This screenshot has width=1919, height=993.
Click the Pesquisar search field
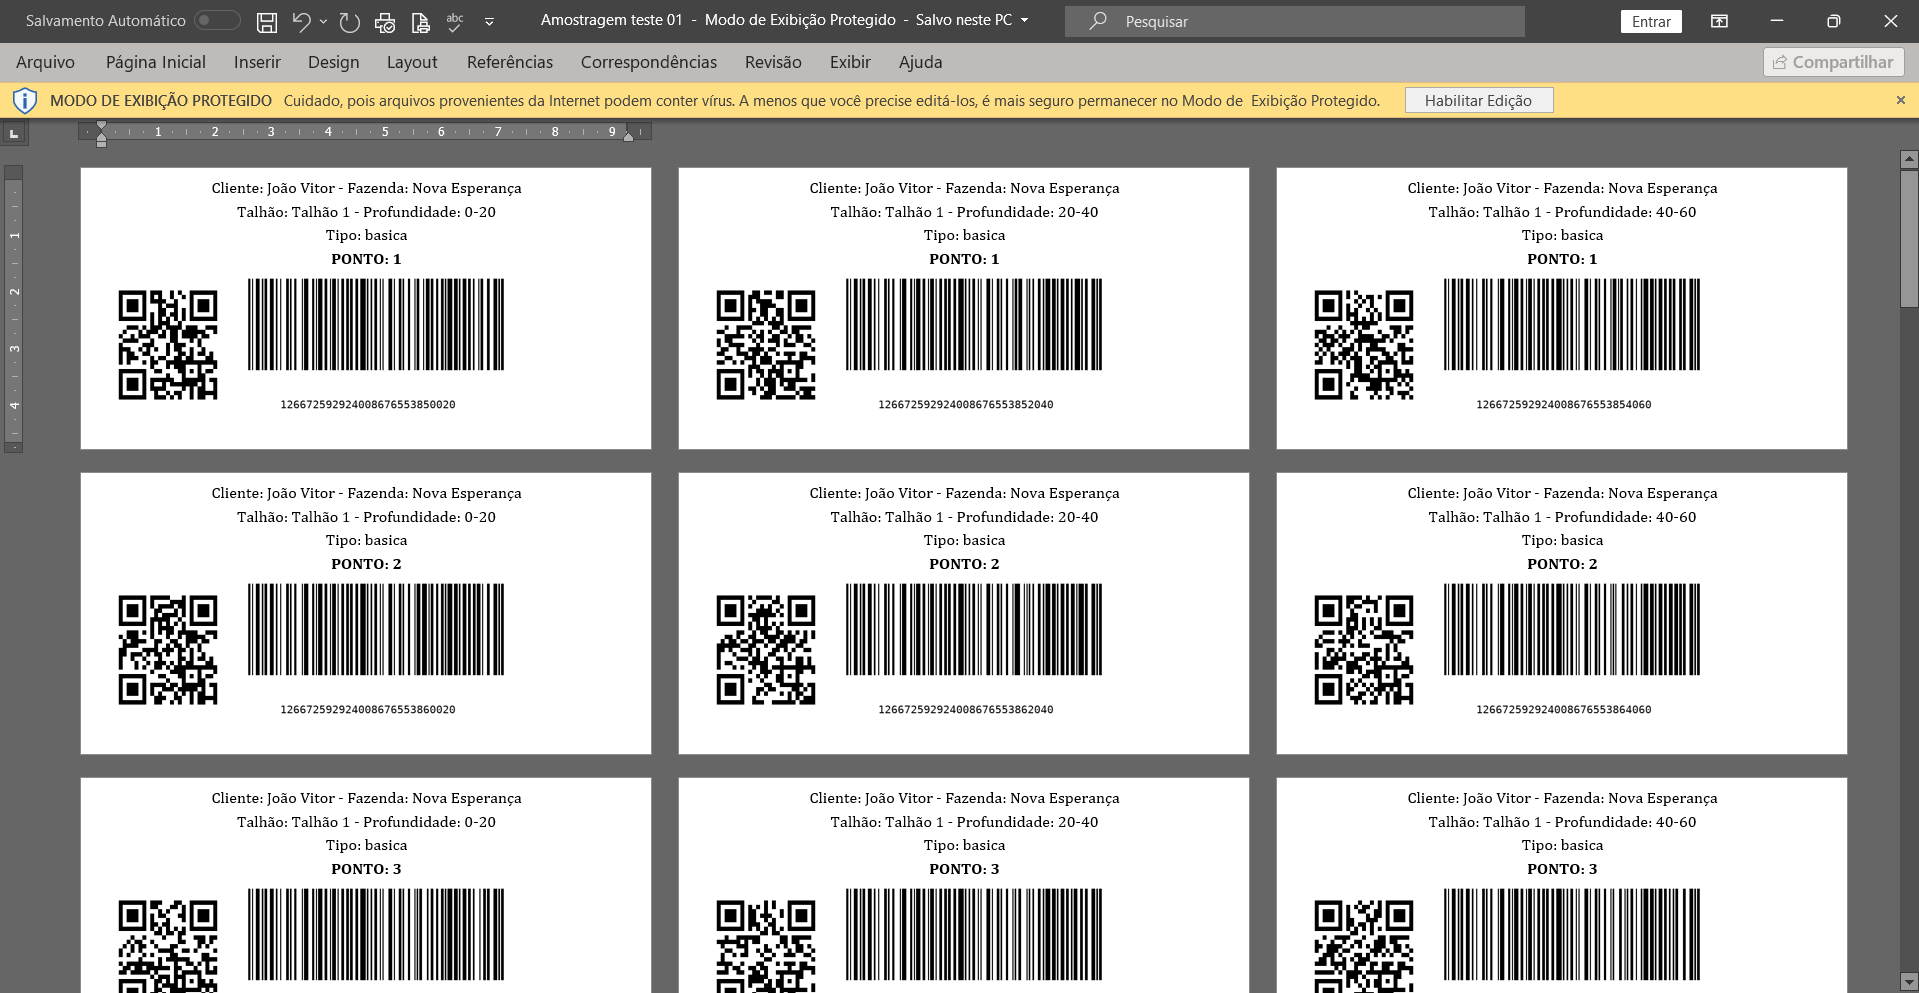pyautogui.click(x=1294, y=21)
